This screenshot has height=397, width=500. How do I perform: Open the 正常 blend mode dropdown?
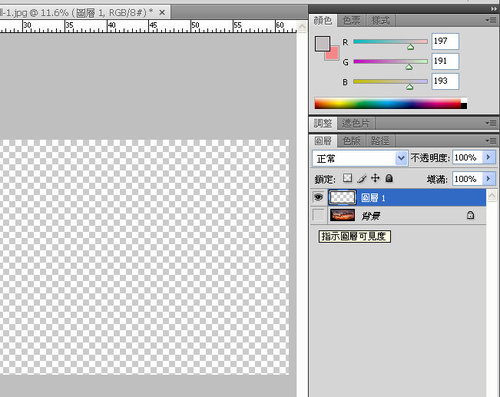tap(360, 158)
